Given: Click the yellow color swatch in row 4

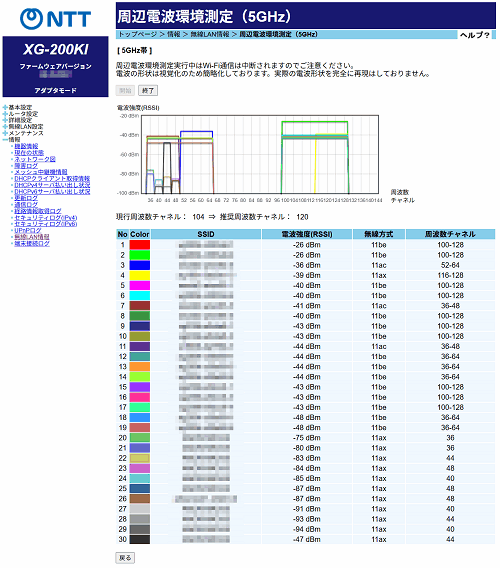Looking at the screenshot, I should [140, 275].
